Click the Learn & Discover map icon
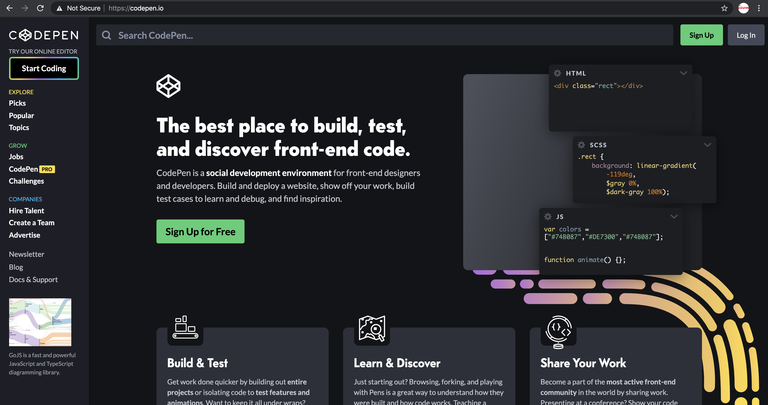 (372, 328)
